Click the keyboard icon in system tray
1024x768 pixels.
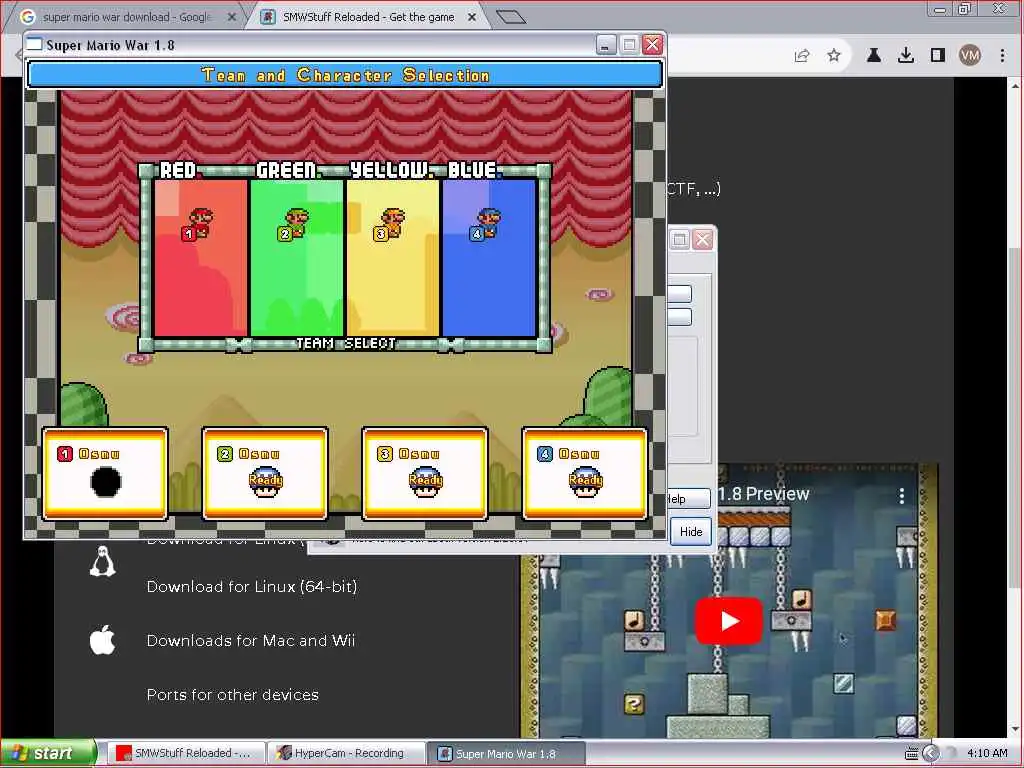[911, 754]
